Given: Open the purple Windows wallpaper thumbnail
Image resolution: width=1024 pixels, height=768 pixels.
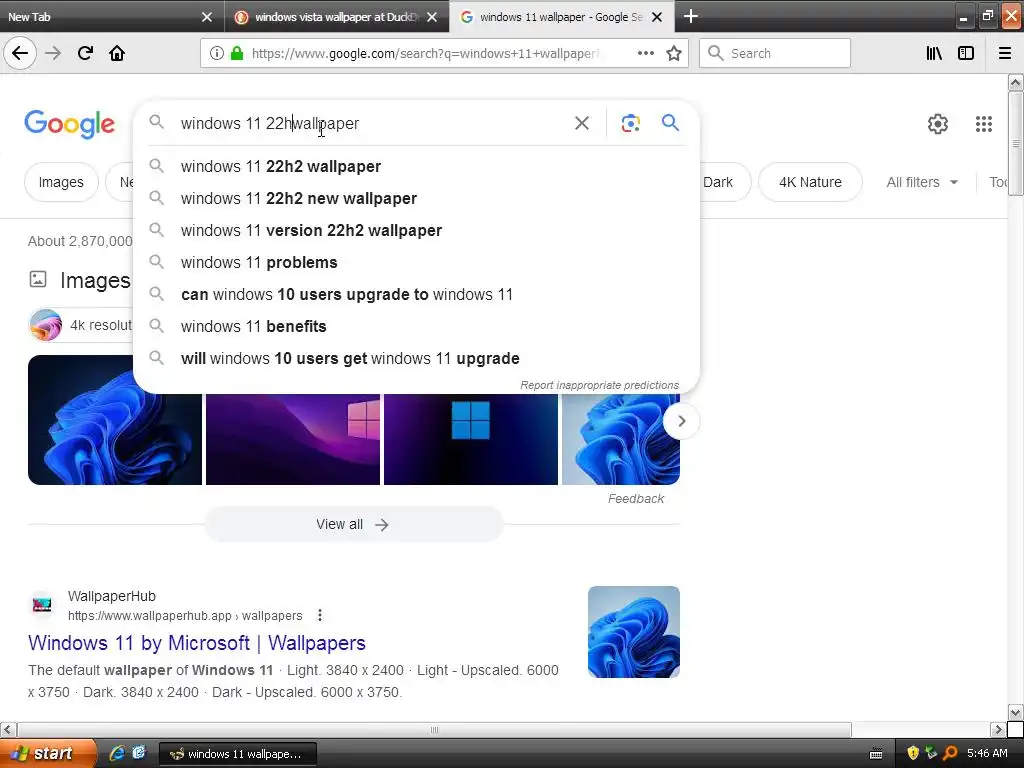Looking at the screenshot, I should tap(293, 439).
